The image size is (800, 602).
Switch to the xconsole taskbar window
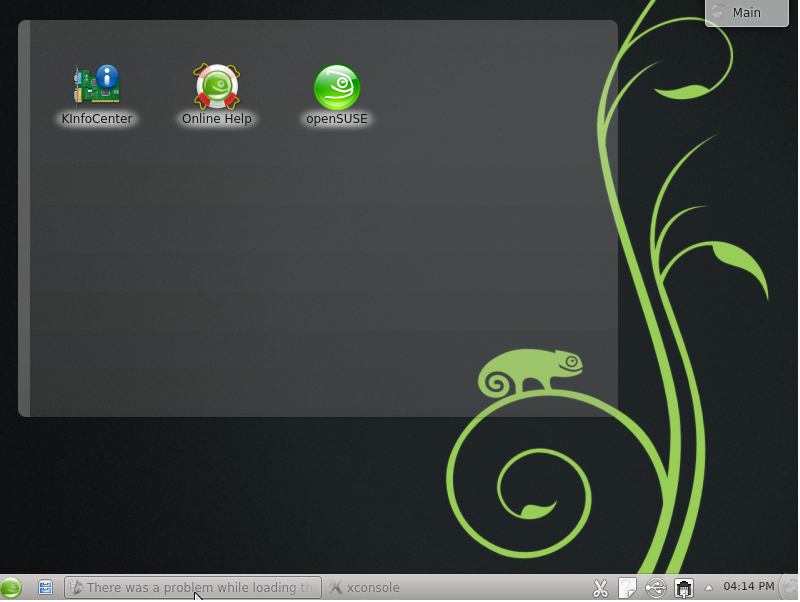point(365,588)
